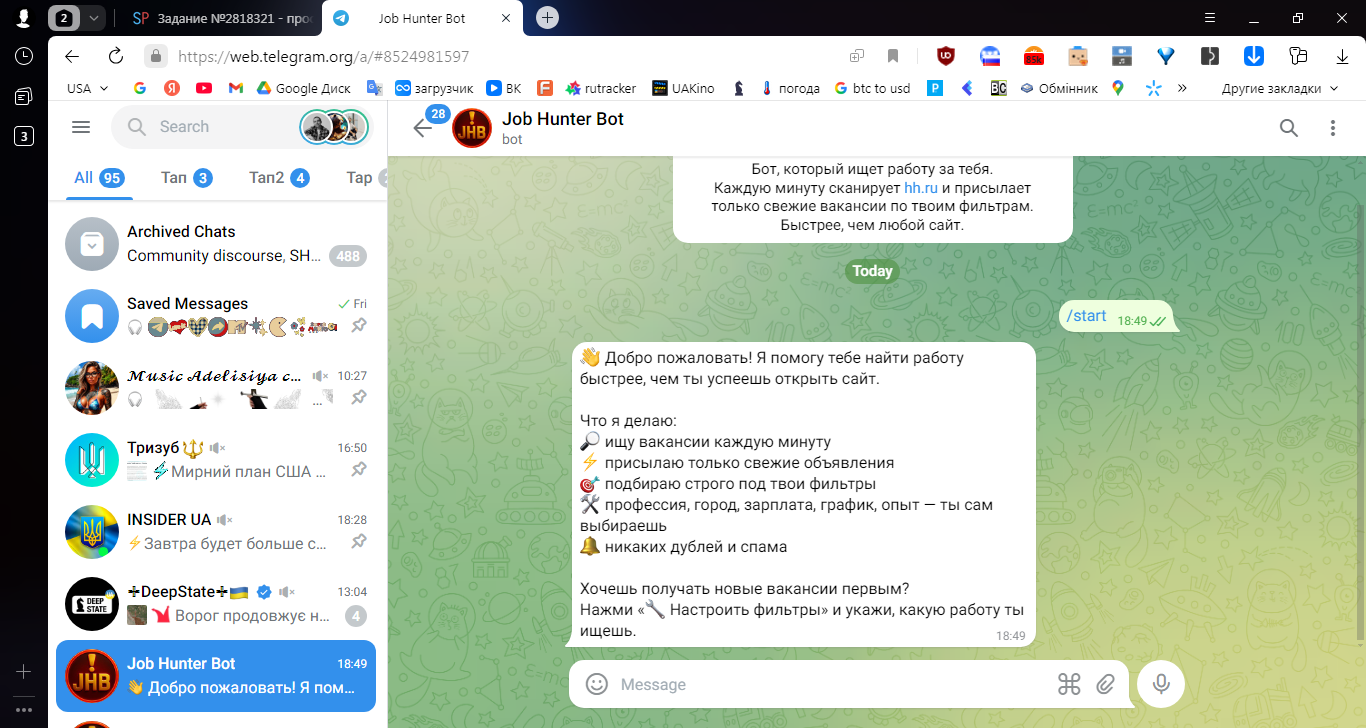Click the blue download arrow extension icon

pyautogui.click(x=1253, y=56)
